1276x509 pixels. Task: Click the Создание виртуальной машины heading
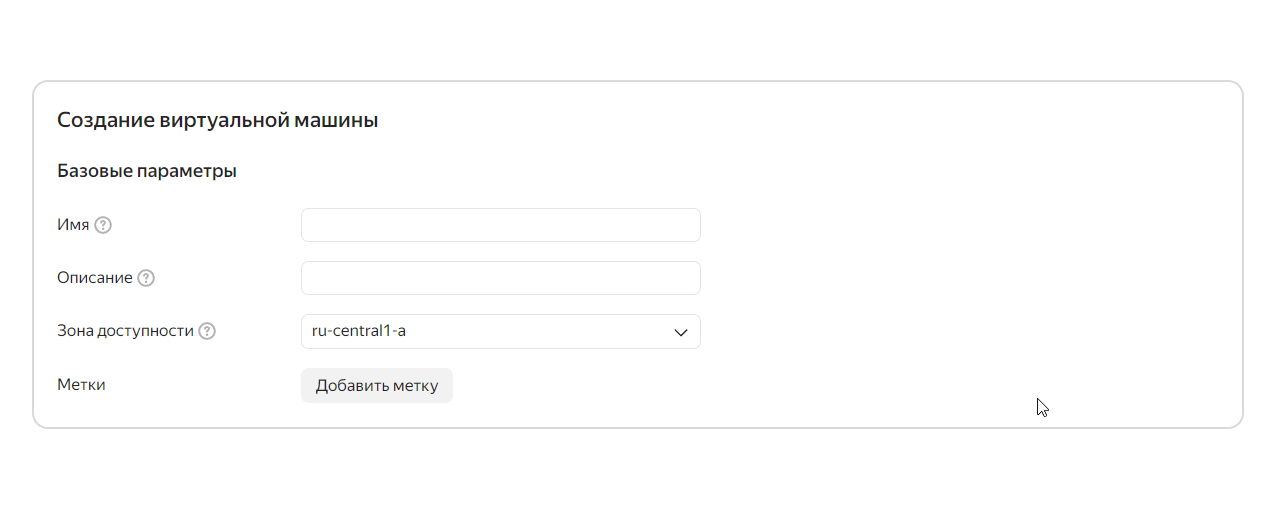[217, 121]
